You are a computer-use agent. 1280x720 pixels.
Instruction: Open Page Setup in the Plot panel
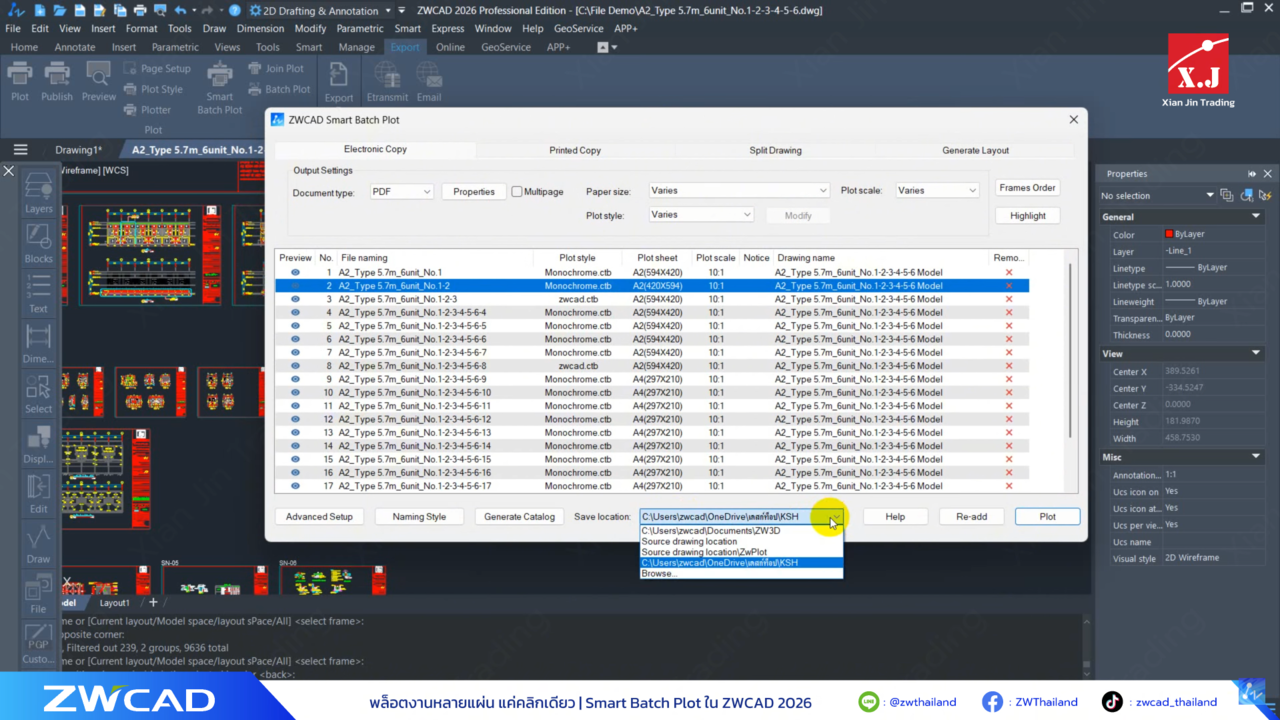coord(157,69)
